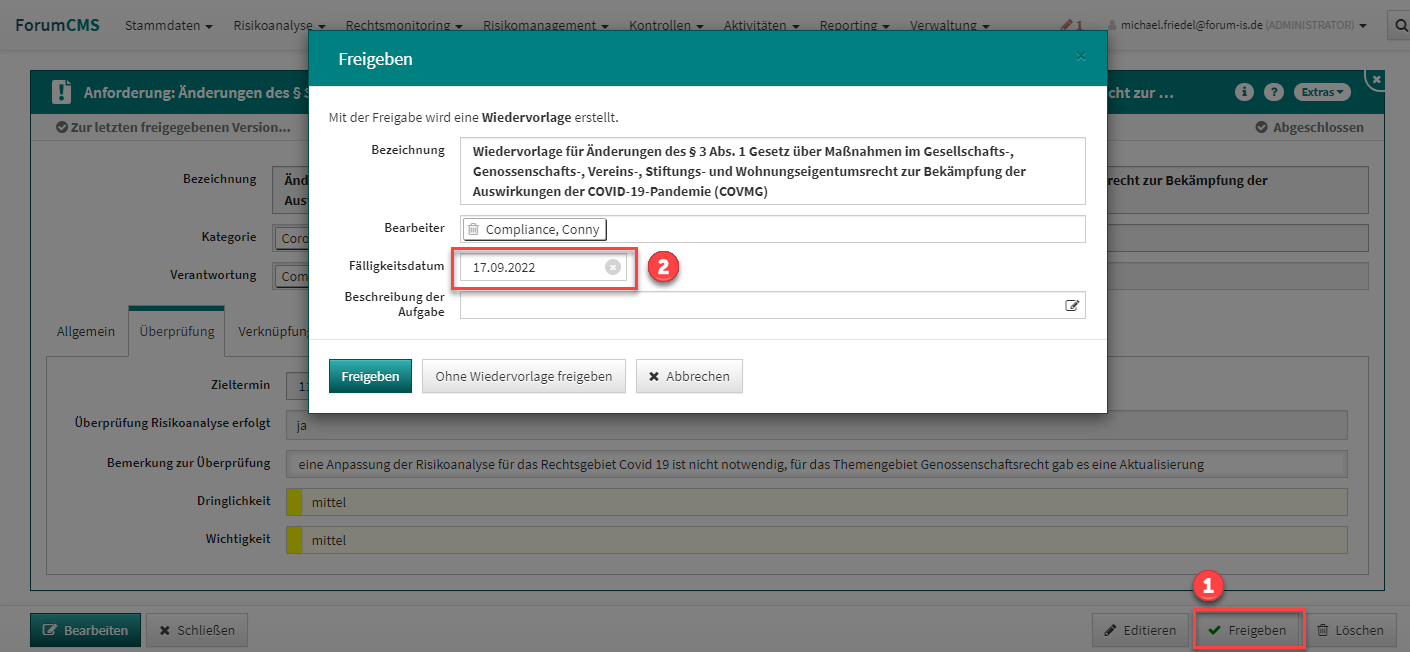Click the search magnifier icon
Screen dimensions: 1410x652
(1398, 25)
